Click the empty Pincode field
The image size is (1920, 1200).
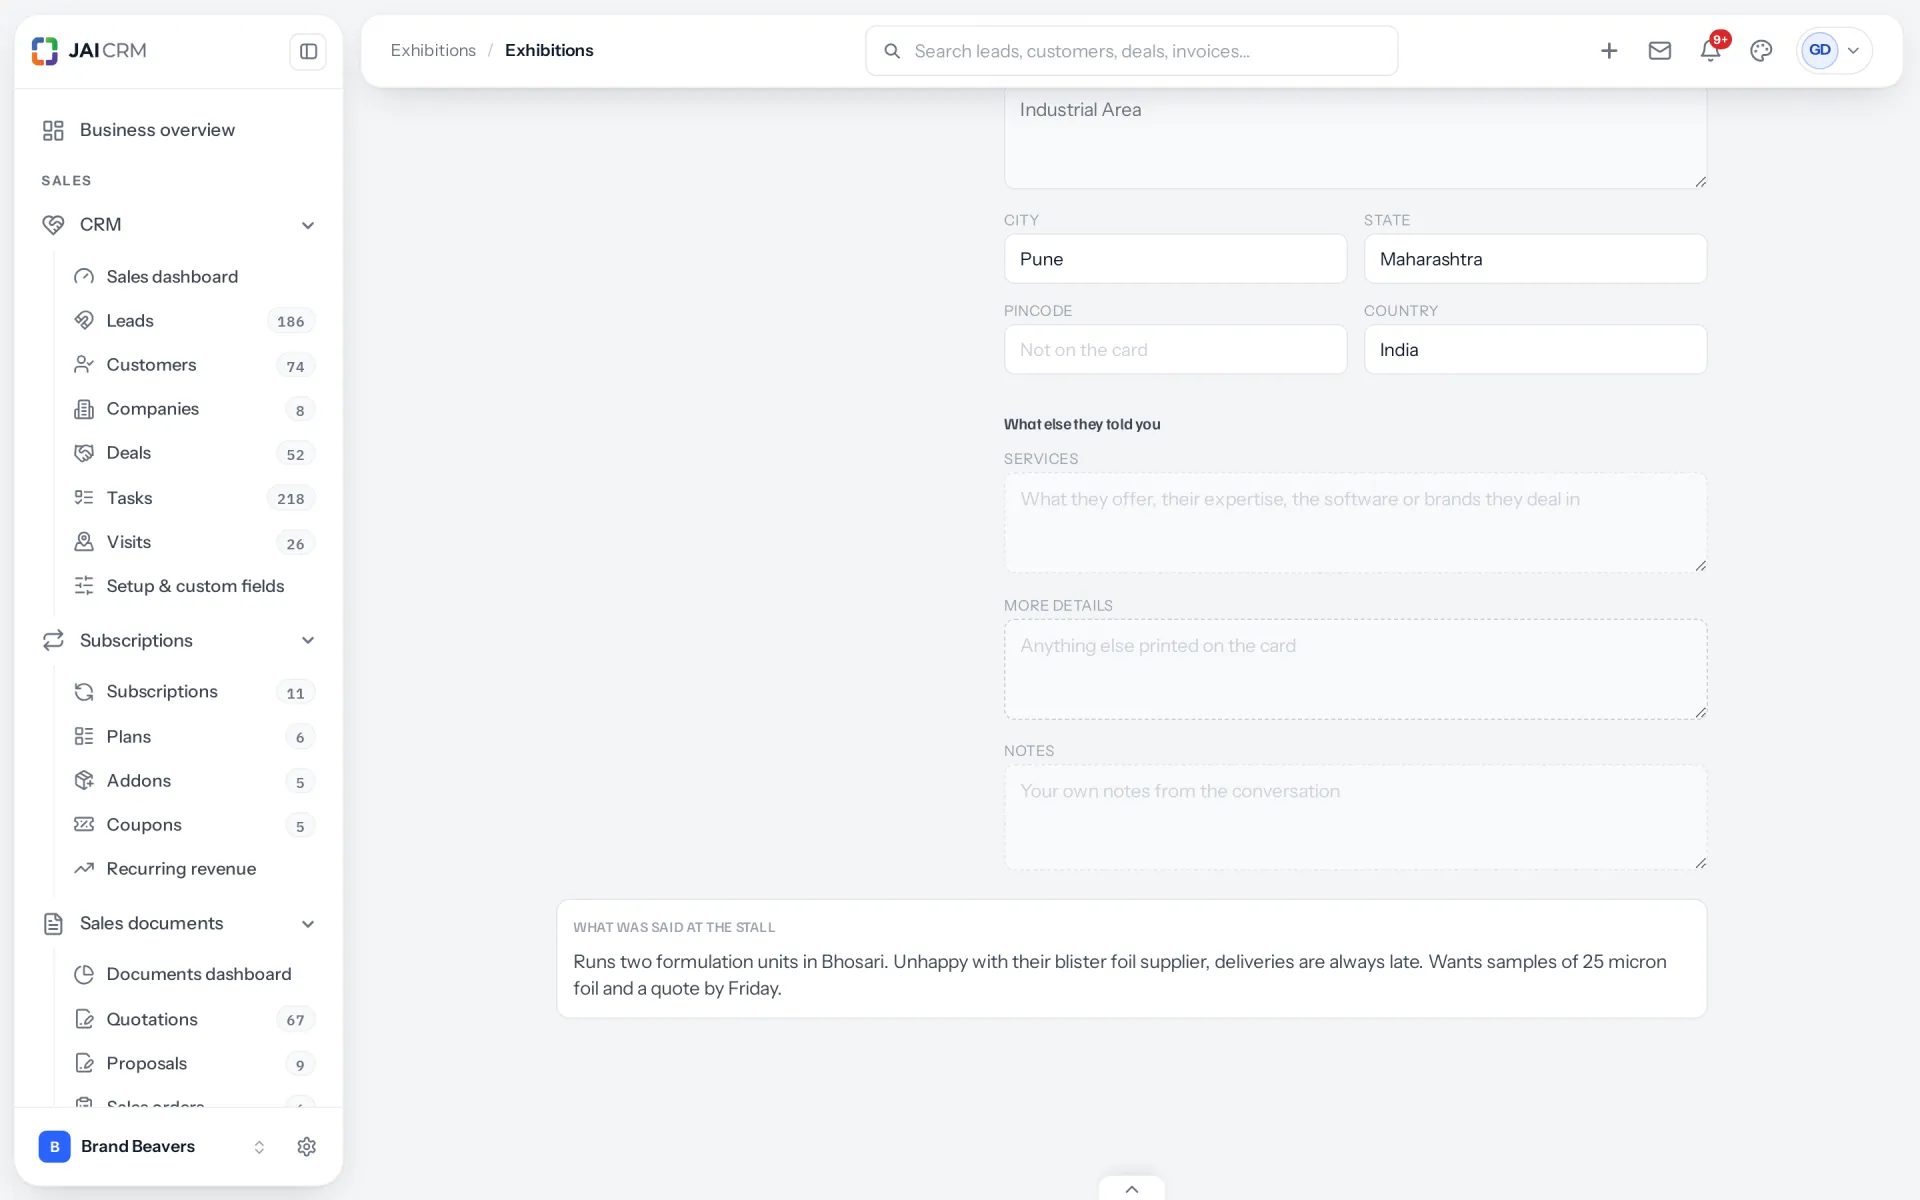(x=1175, y=350)
